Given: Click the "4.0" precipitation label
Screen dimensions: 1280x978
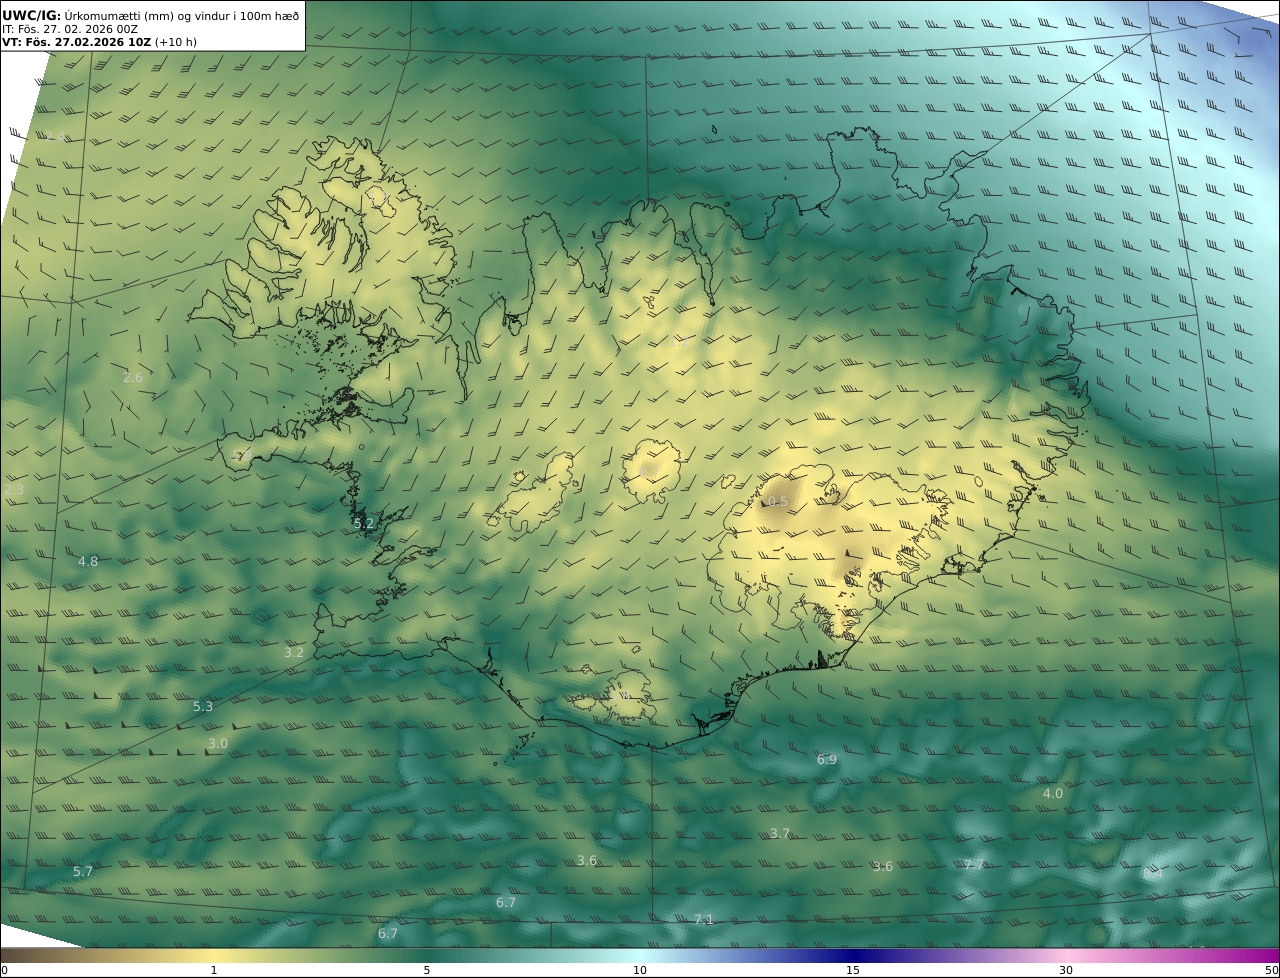Looking at the screenshot, I should (1053, 793).
